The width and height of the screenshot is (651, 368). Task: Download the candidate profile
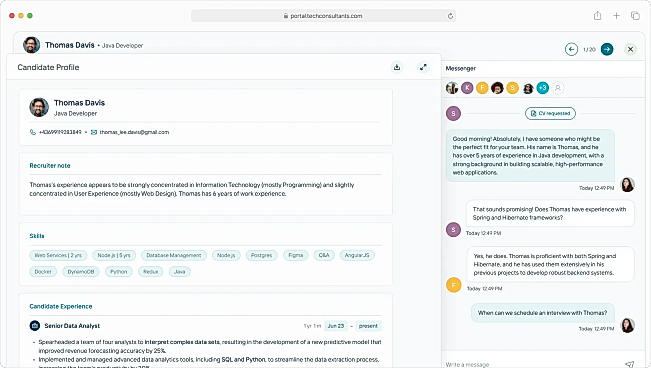[x=397, y=67]
